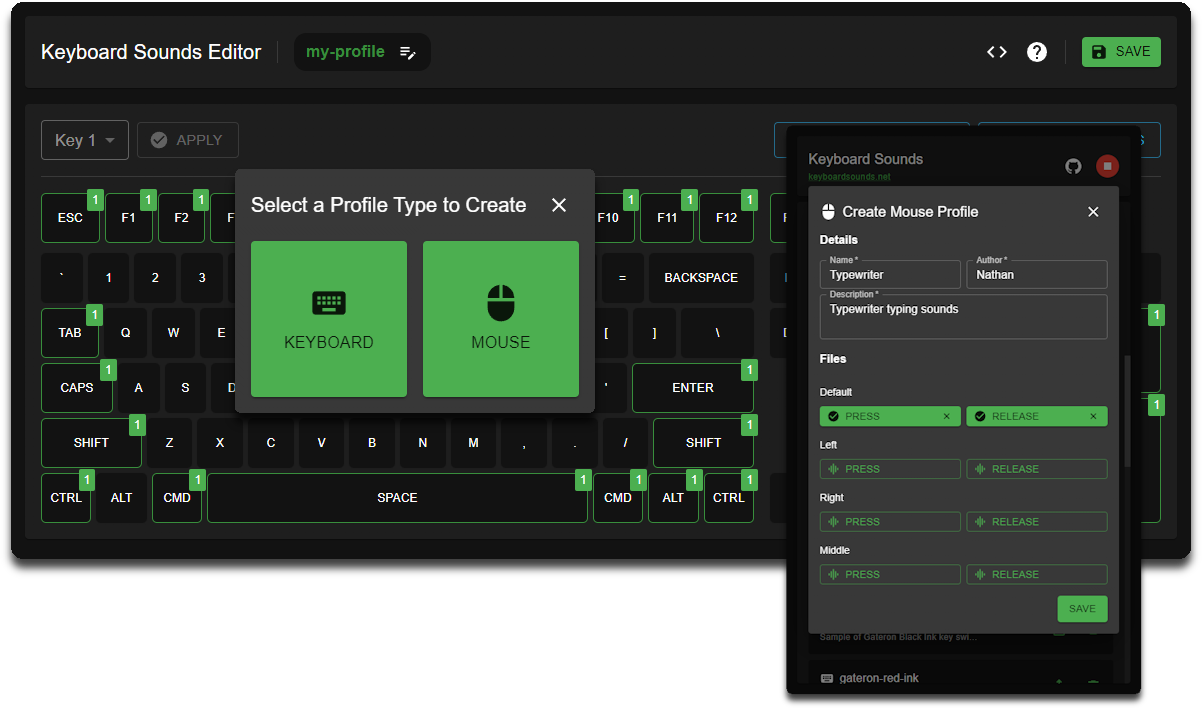Edit the Name field containing Typewriter
Viewport: 1202px width, 708px height.
(890, 274)
